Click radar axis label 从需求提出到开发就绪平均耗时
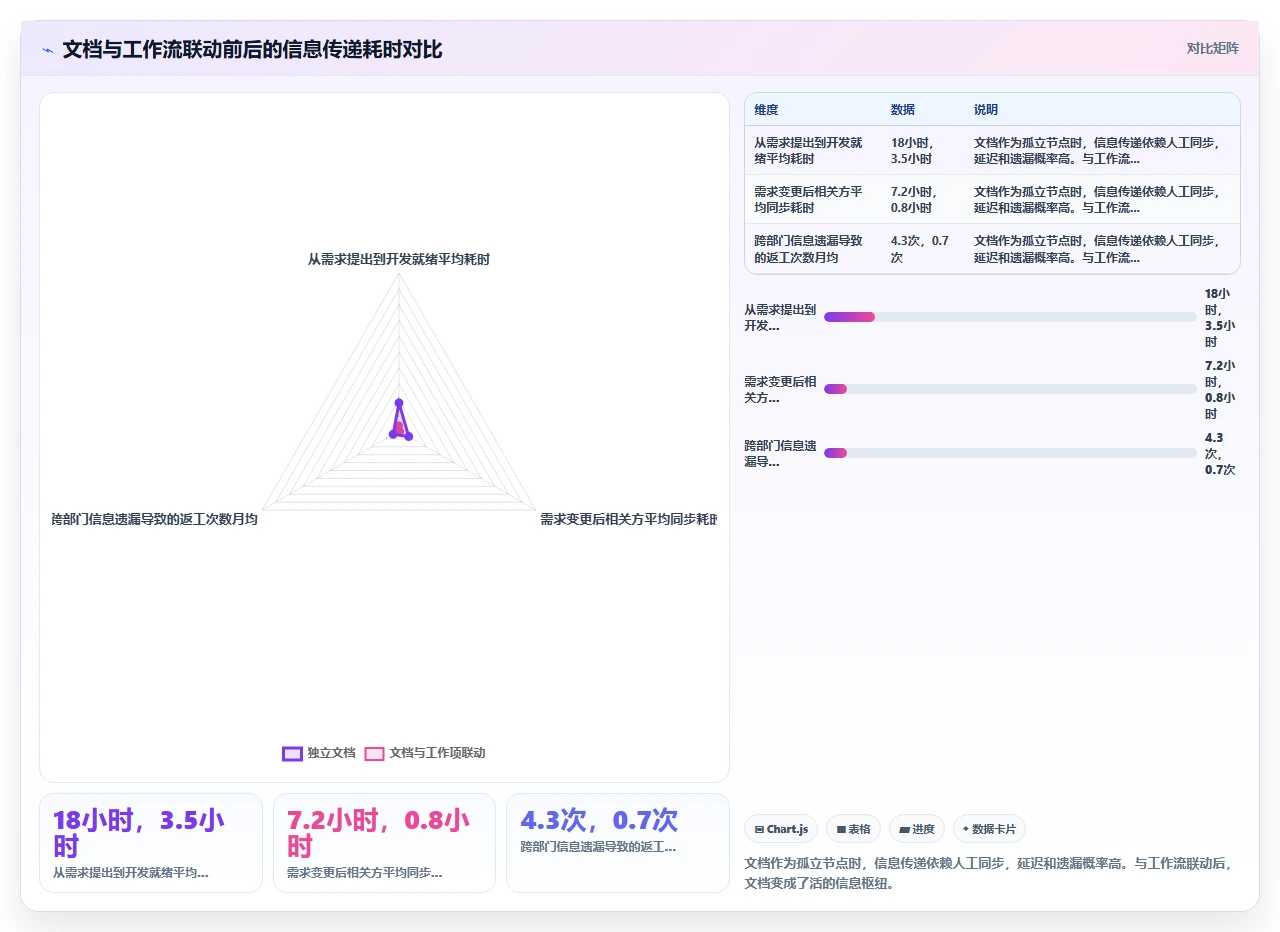Image resolution: width=1280 pixels, height=932 pixels. click(x=399, y=259)
